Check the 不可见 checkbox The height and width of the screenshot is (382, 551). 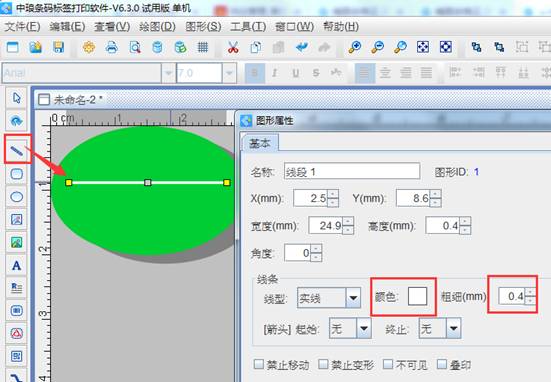[x=388, y=364]
